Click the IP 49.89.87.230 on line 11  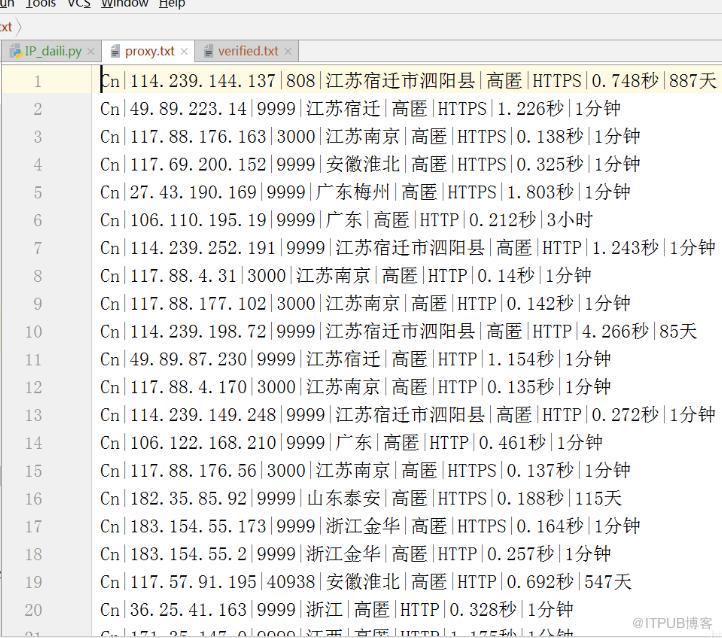188,360
